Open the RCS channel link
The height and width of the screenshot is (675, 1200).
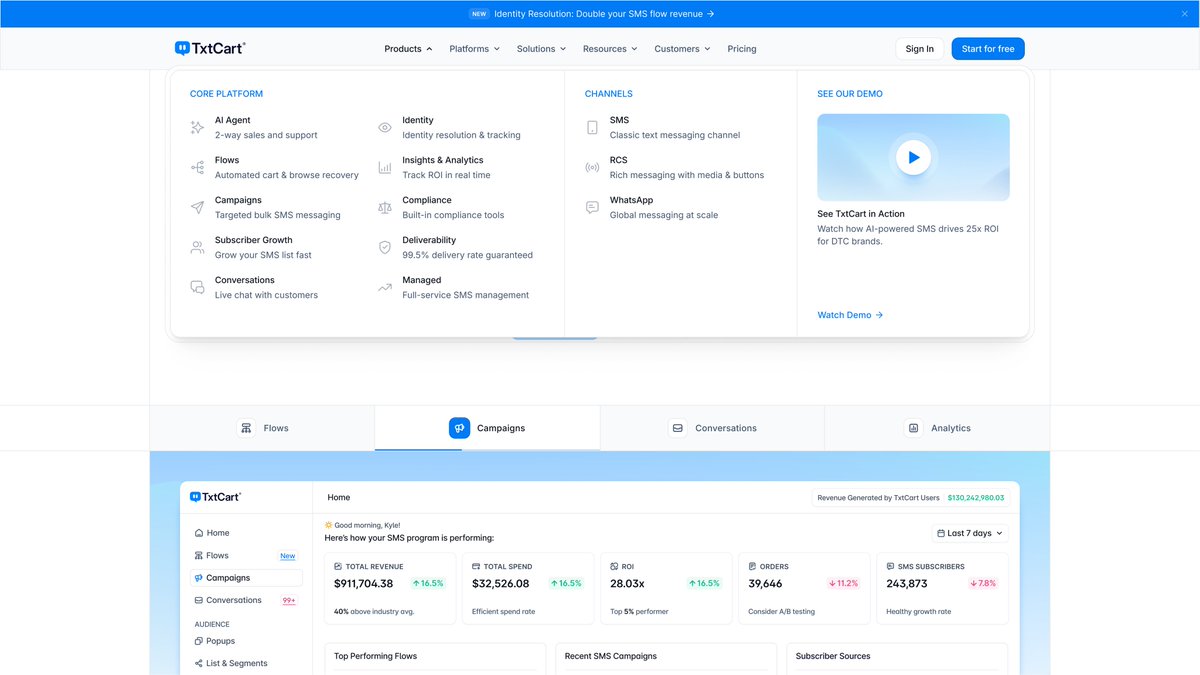pos(675,167)
